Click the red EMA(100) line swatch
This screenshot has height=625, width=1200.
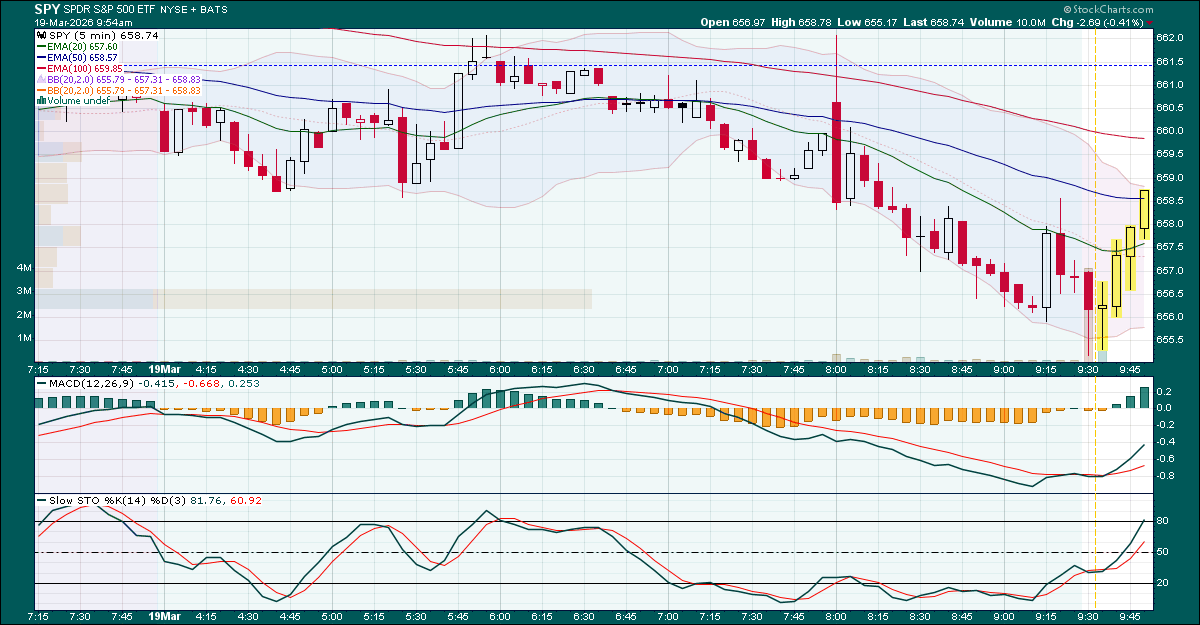point(41,68)
